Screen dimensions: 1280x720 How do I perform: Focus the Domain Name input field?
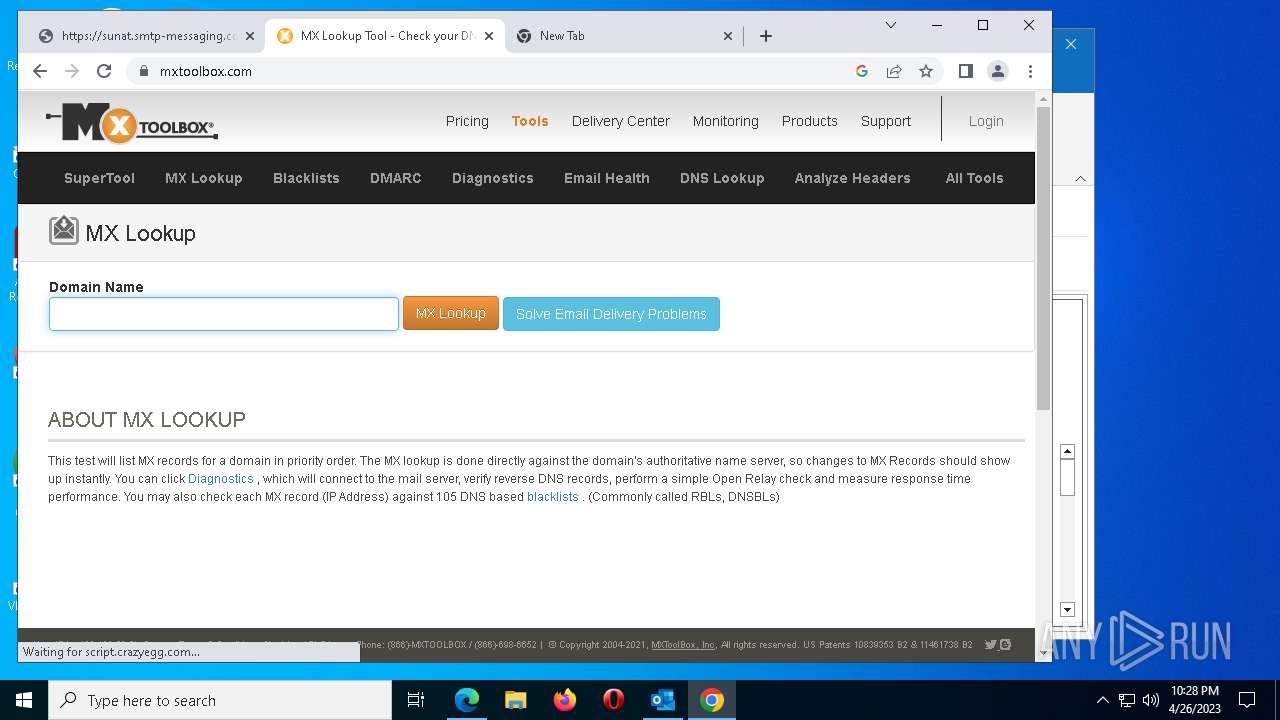coord(224,314)
